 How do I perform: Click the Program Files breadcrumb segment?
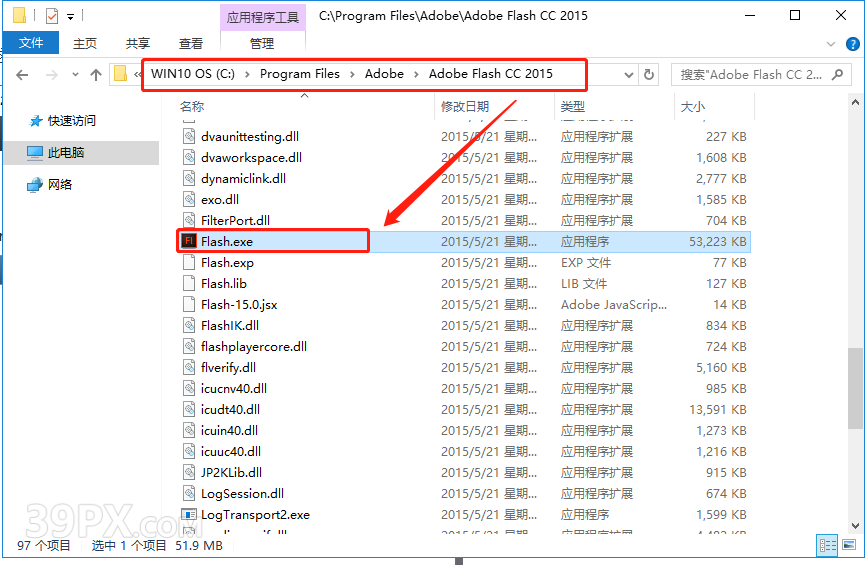(300, 74)
